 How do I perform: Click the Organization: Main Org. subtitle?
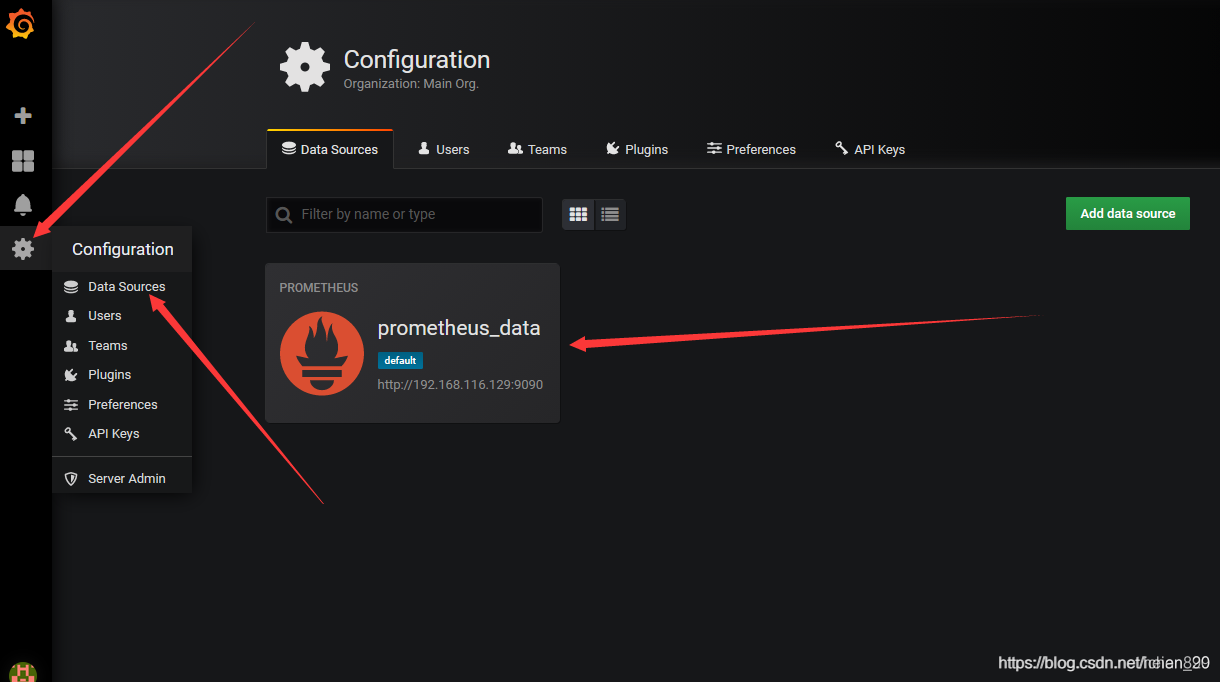pyautogui.click(x=411, y=84)
